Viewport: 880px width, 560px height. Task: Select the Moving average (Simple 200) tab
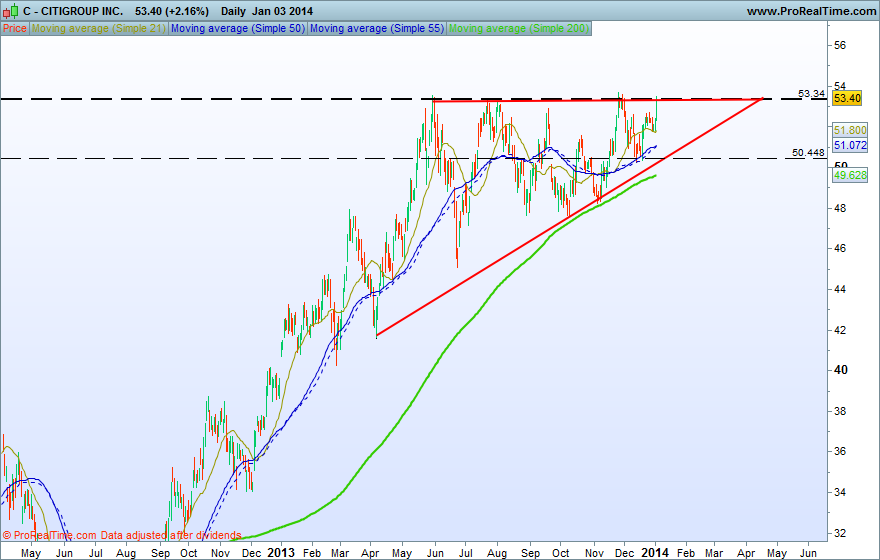click(x=519, y=28)
